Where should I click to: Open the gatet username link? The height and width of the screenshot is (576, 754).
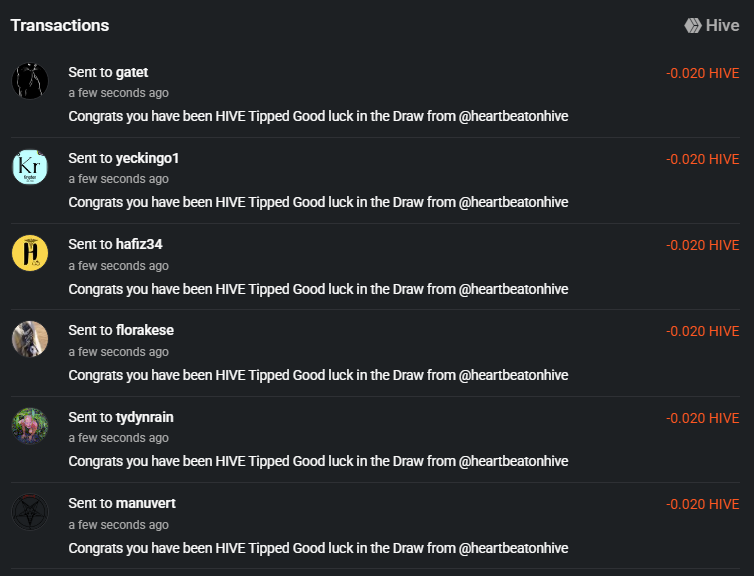click(x=132, y=72)
